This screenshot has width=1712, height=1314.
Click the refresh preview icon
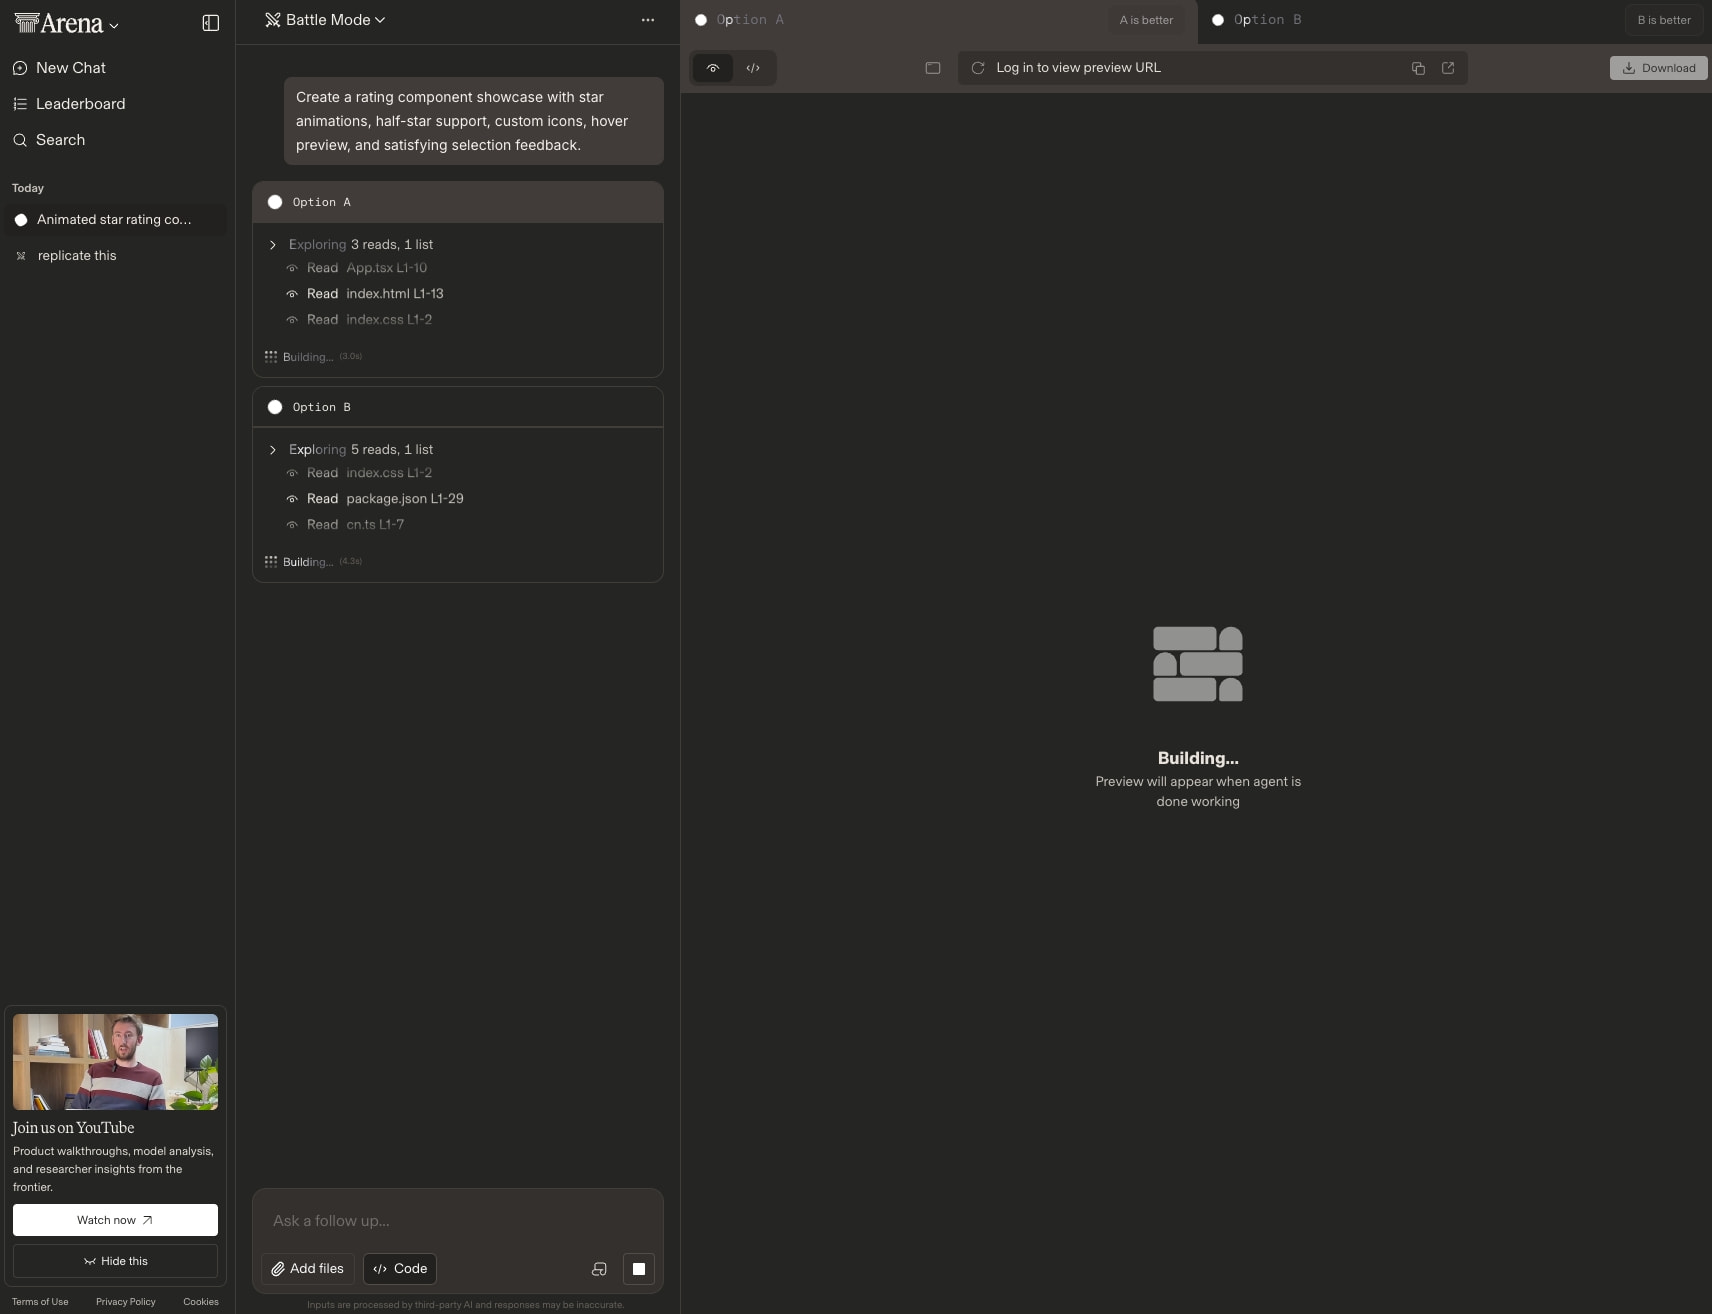(x=978, y=68)
